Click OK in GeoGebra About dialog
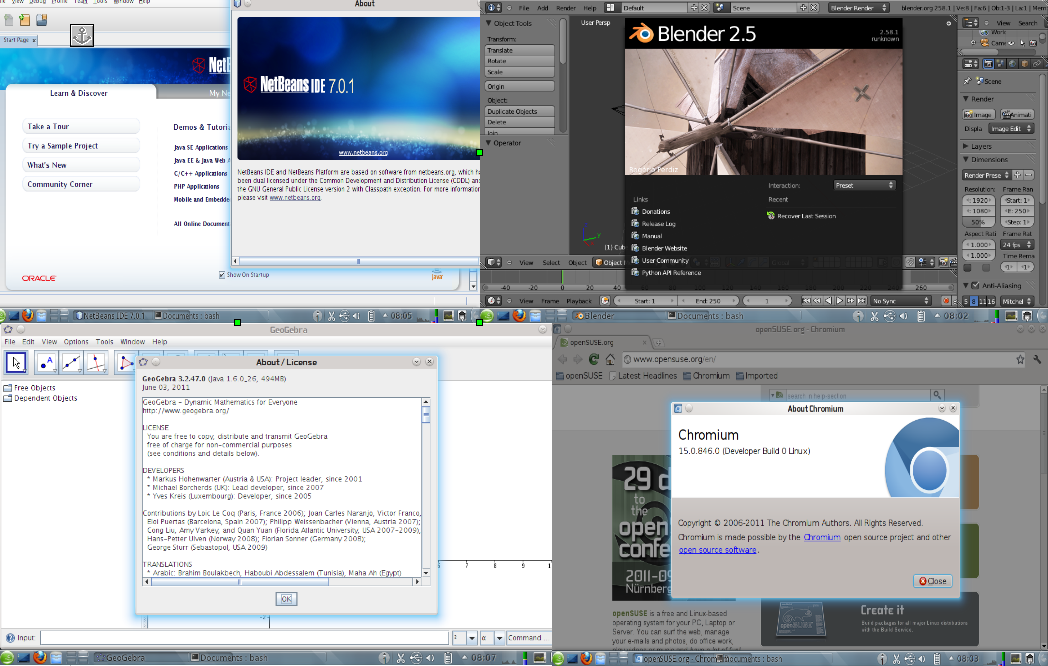 (286, 599)
